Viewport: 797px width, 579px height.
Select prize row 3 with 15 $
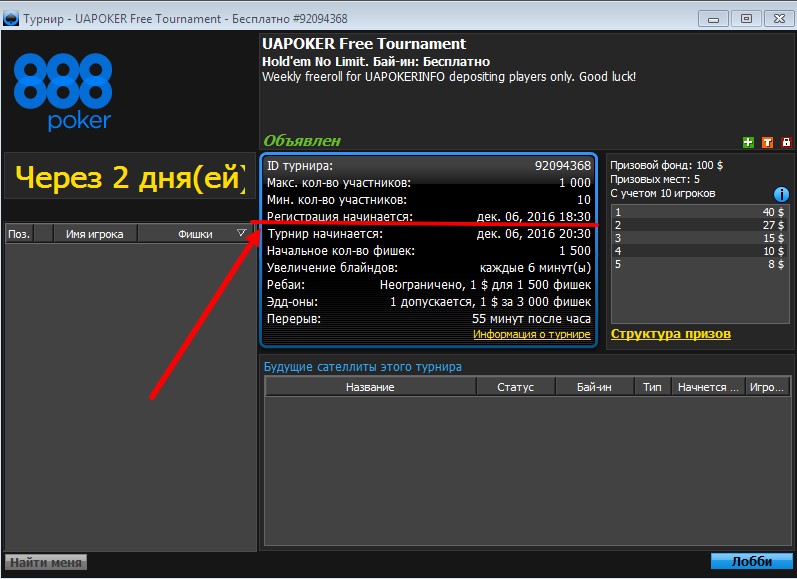(700, 238)
